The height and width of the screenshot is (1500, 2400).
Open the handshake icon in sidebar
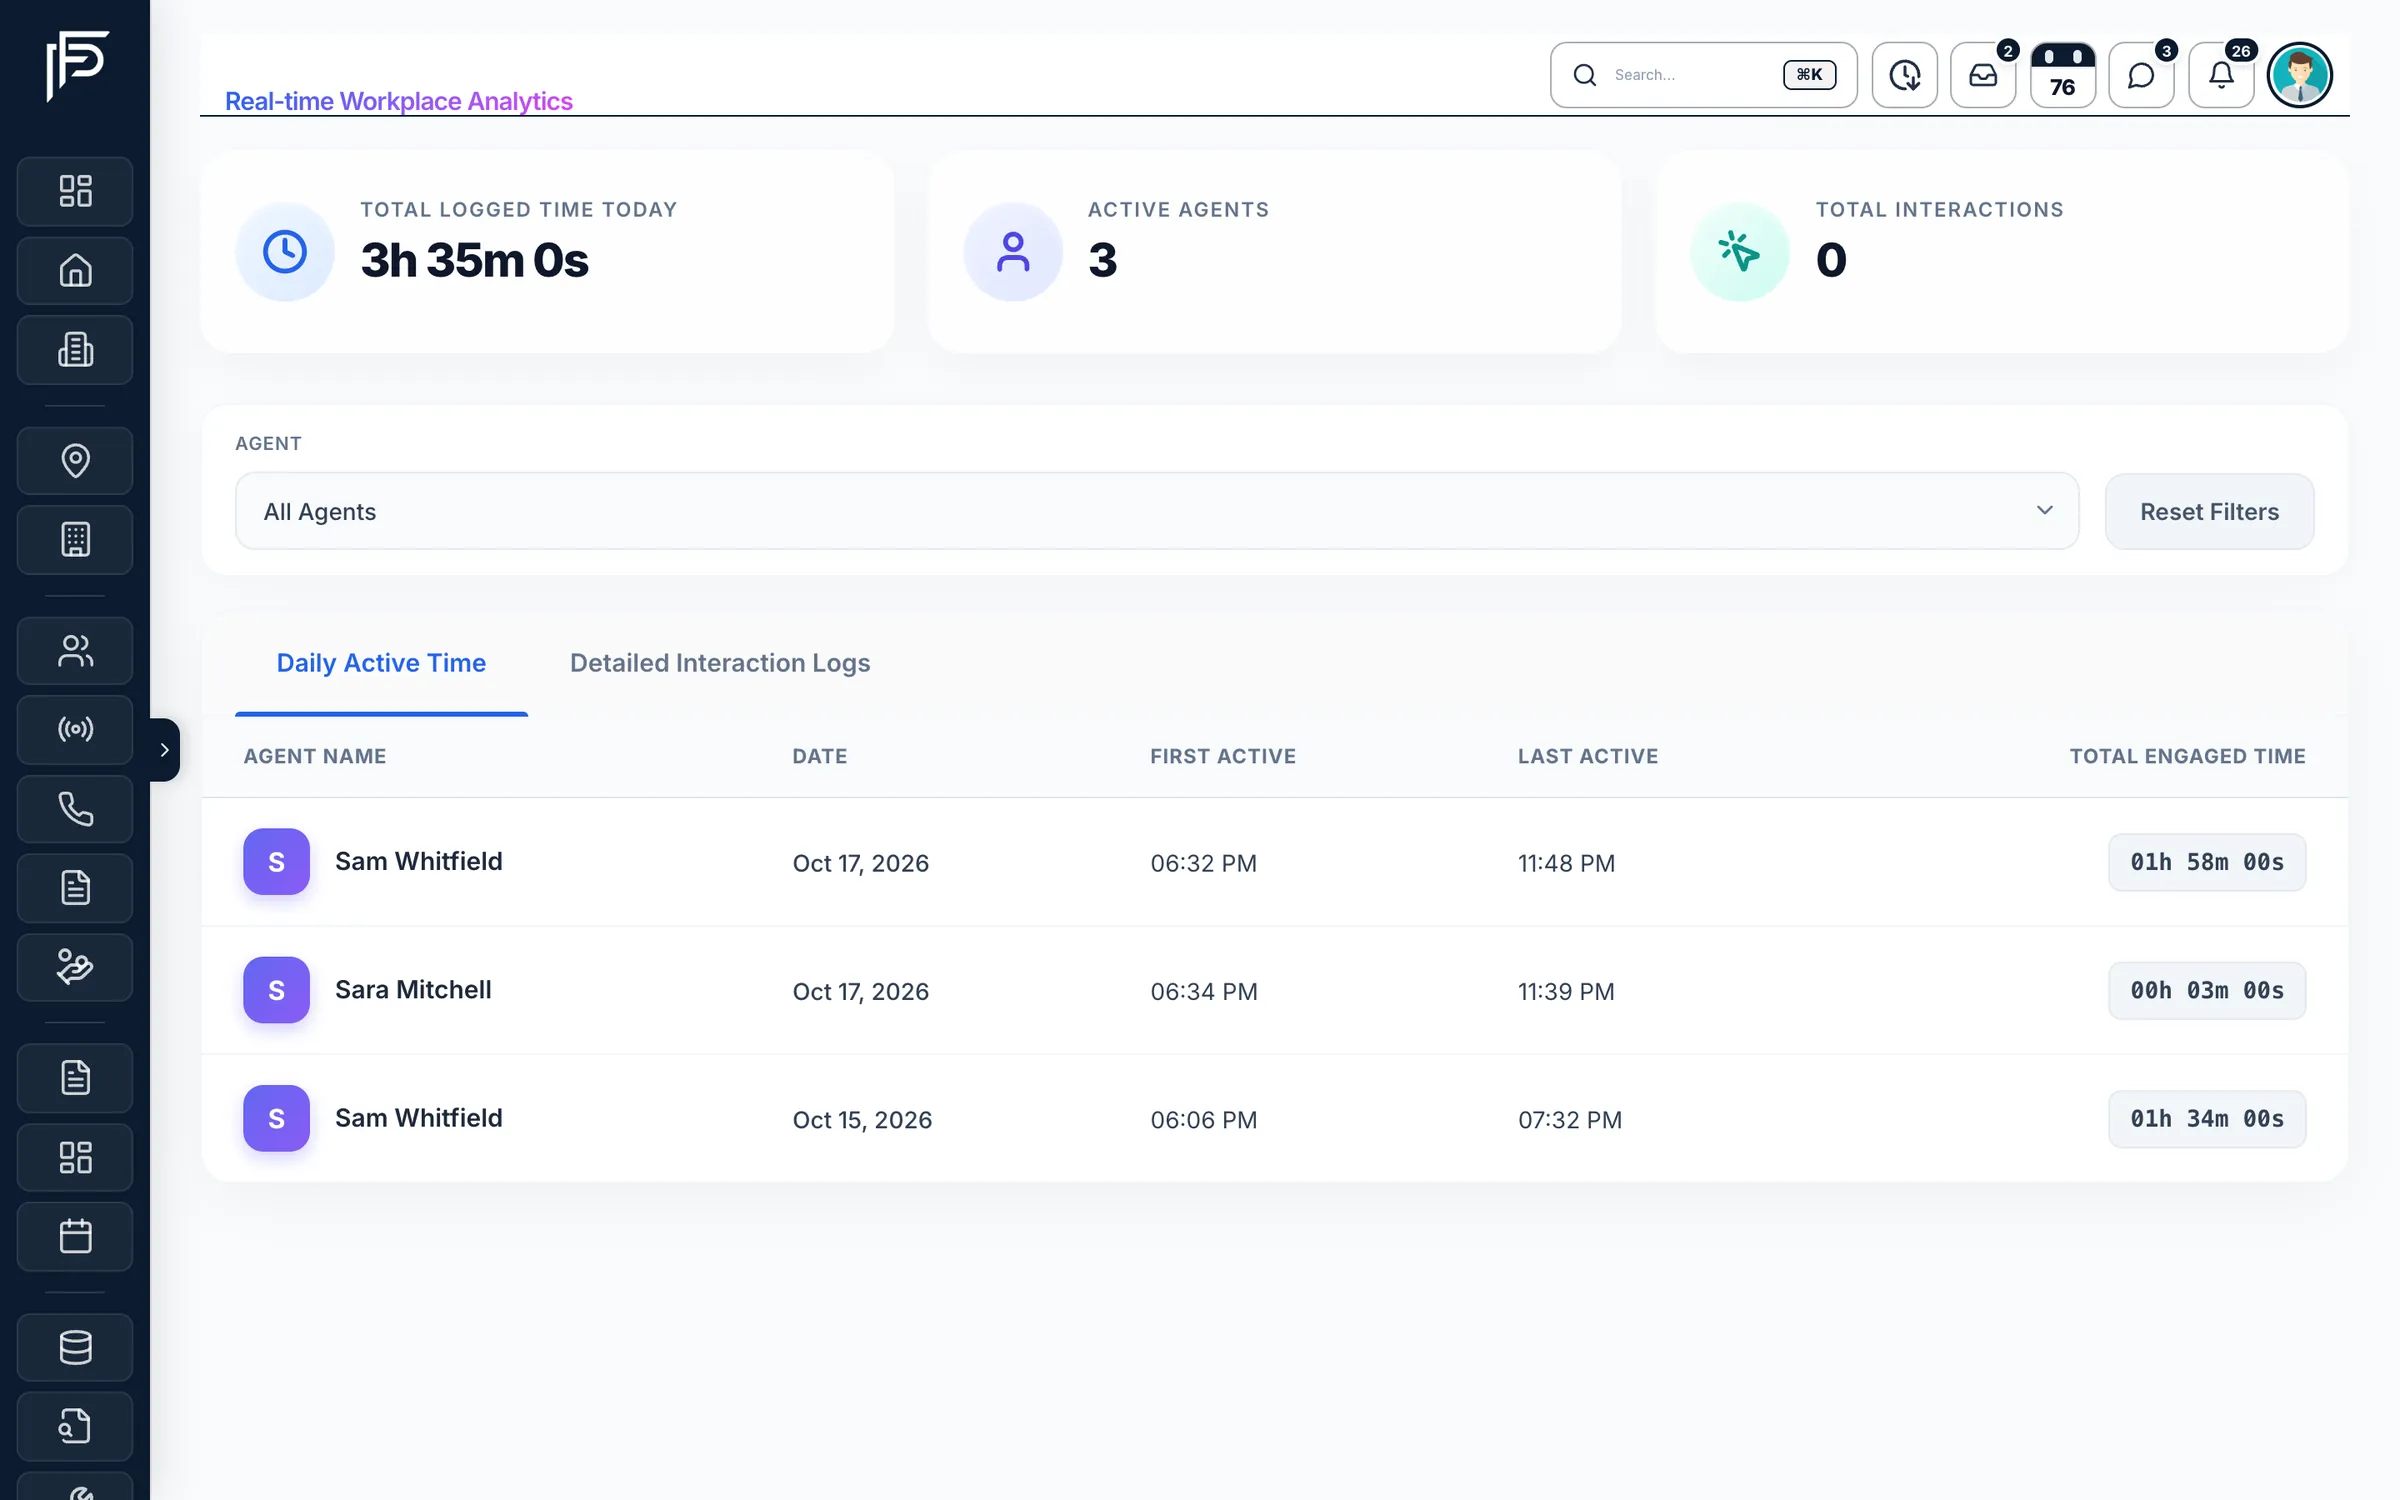(x=75, y=967)
